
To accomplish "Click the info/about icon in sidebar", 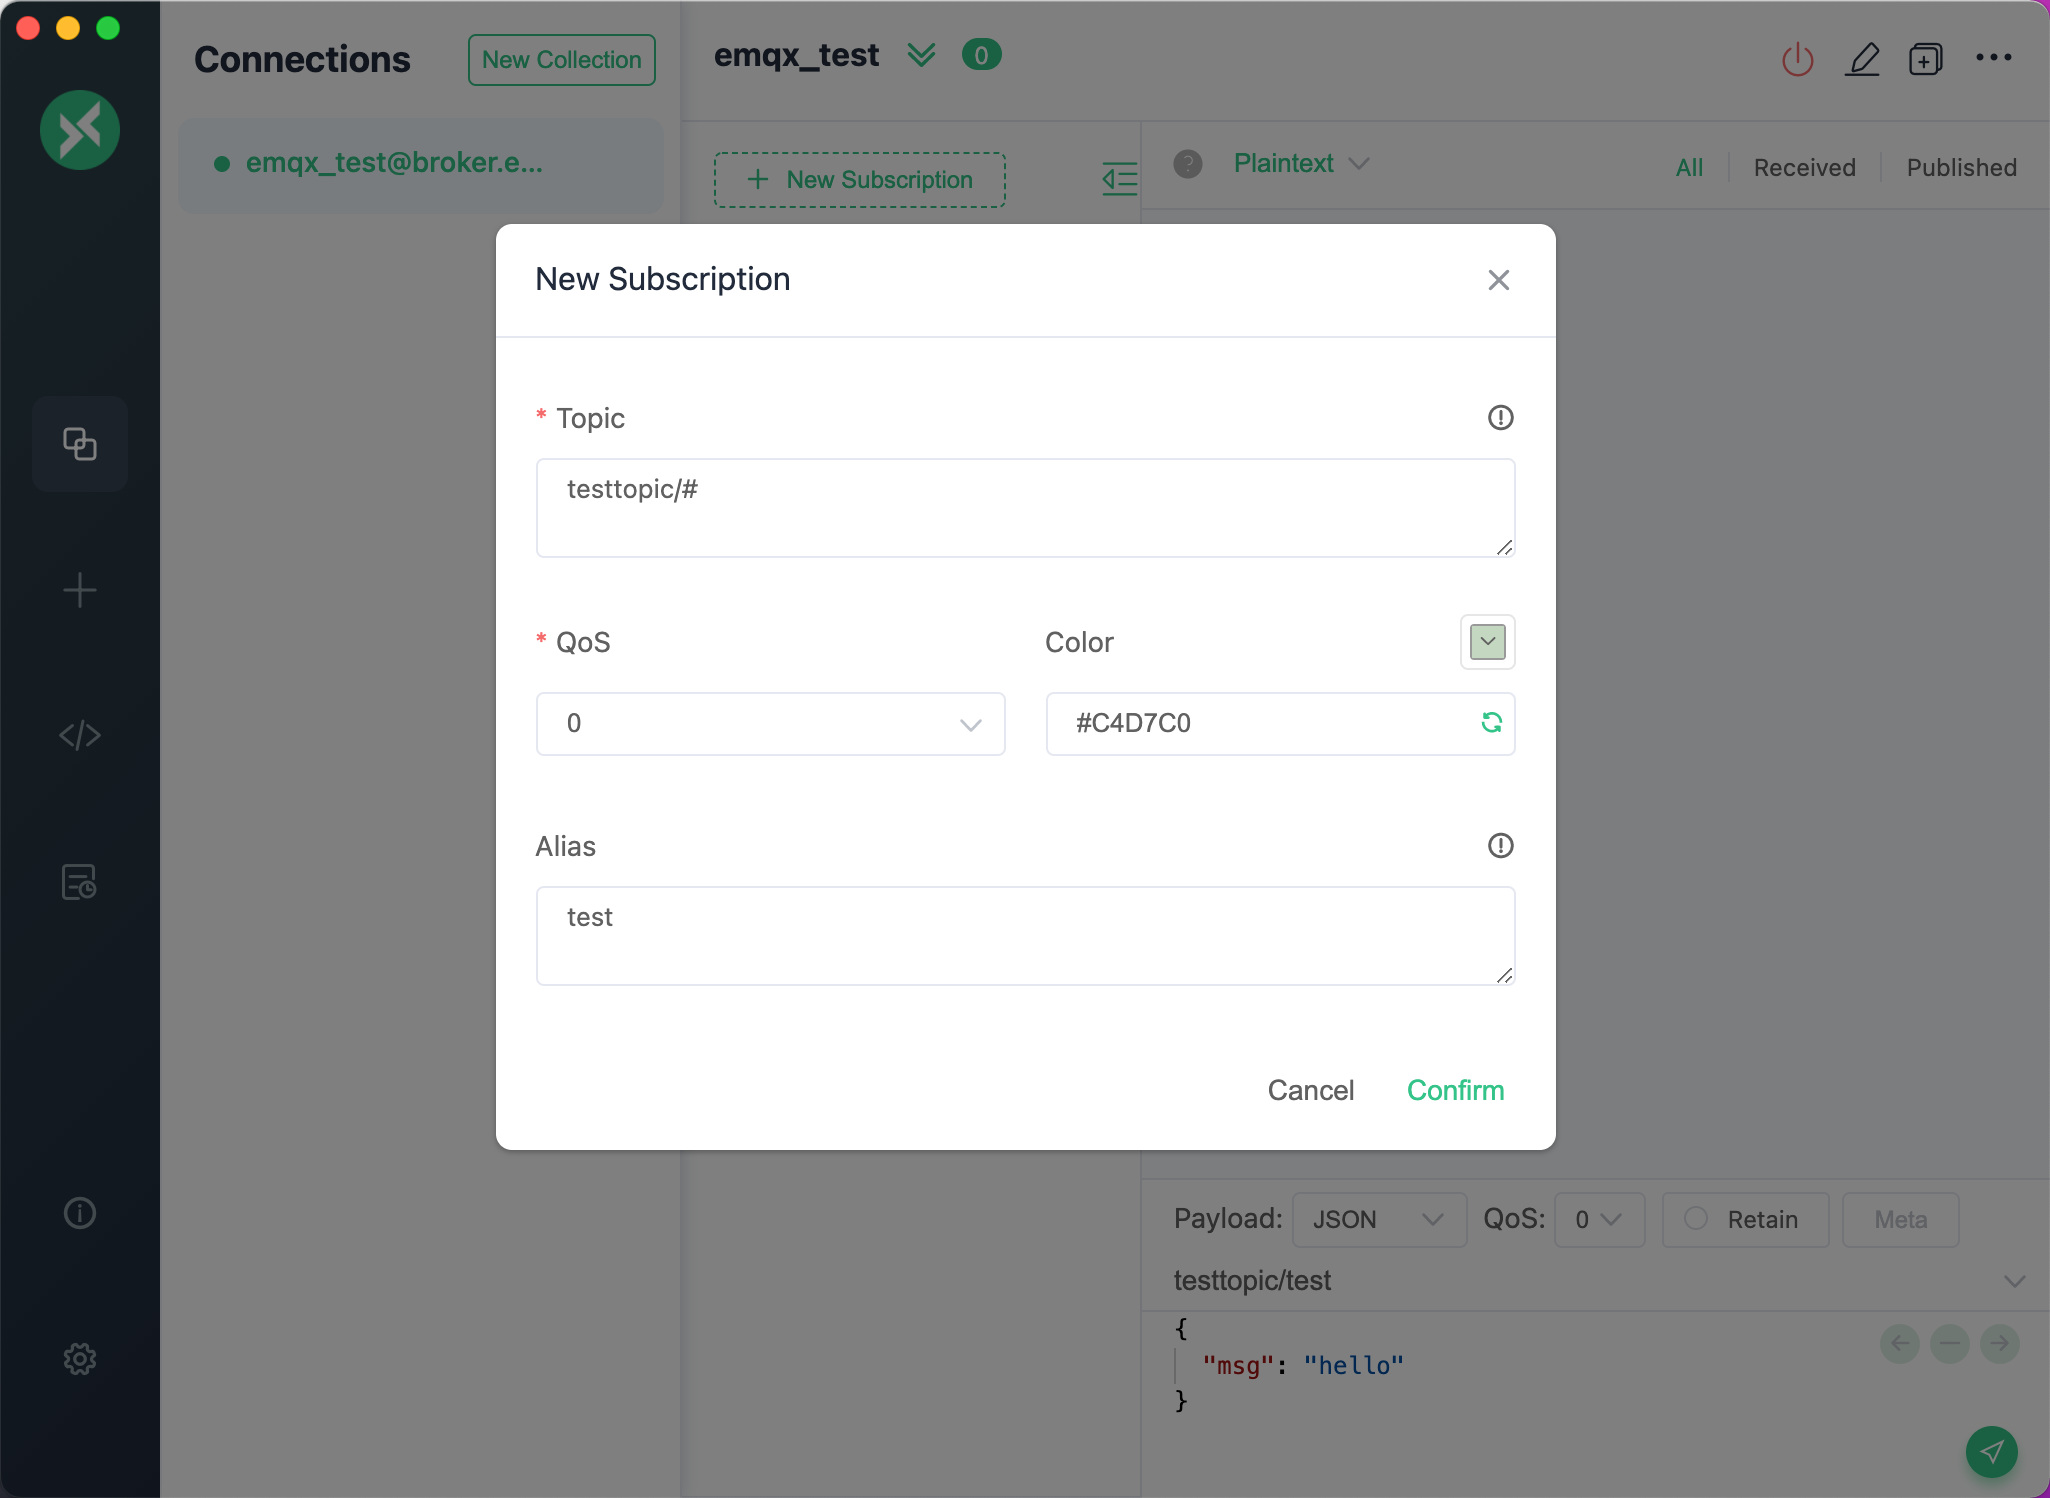I will tap(80, 1211).
